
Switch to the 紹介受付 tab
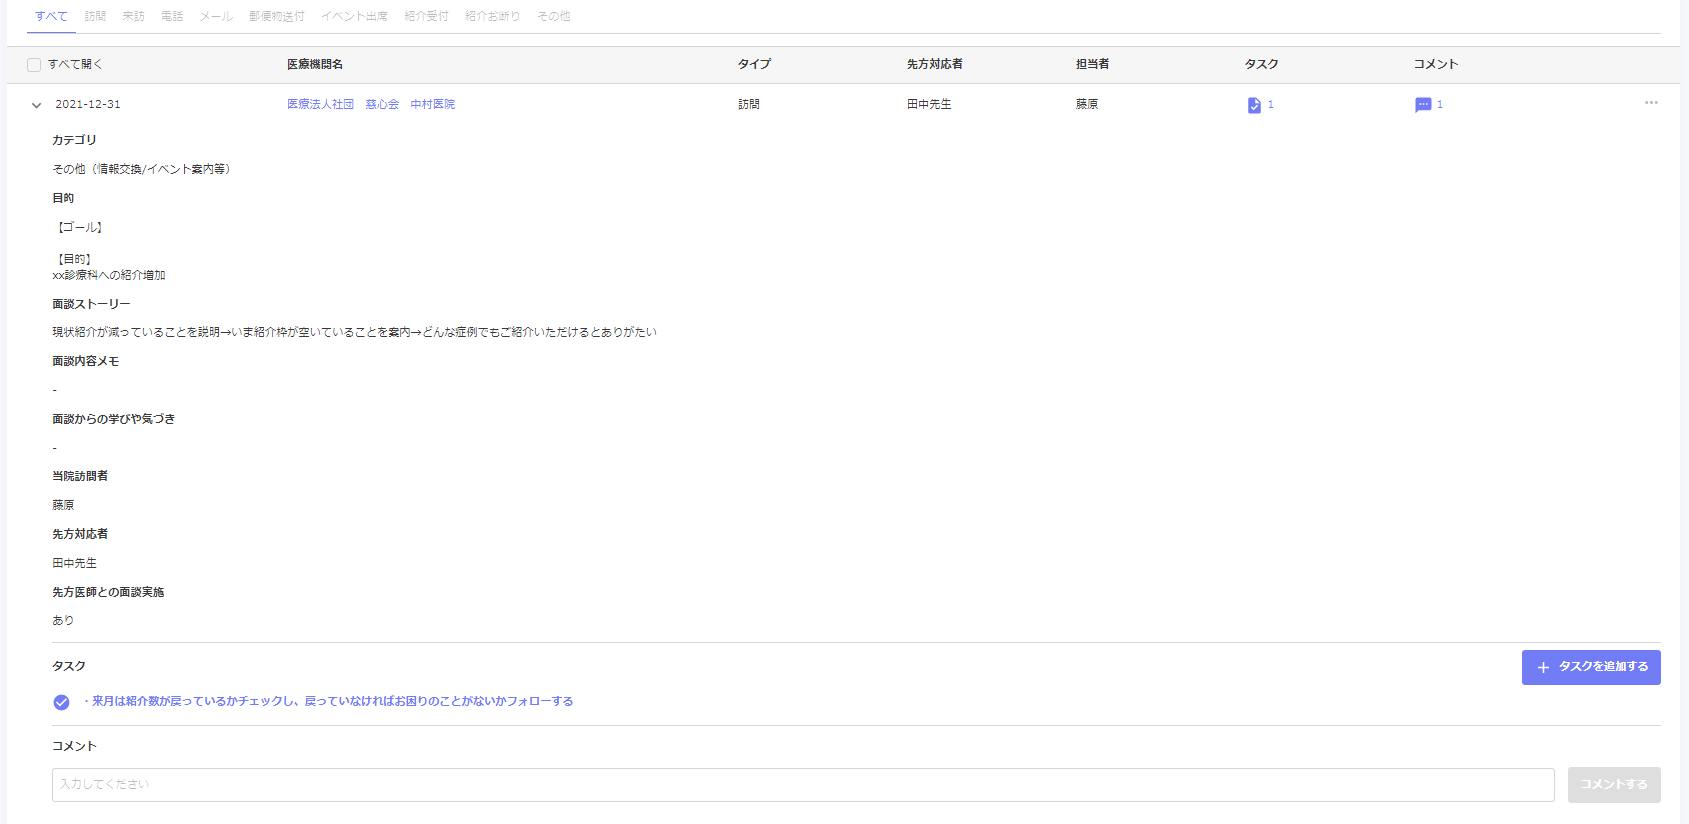(426, 16)
